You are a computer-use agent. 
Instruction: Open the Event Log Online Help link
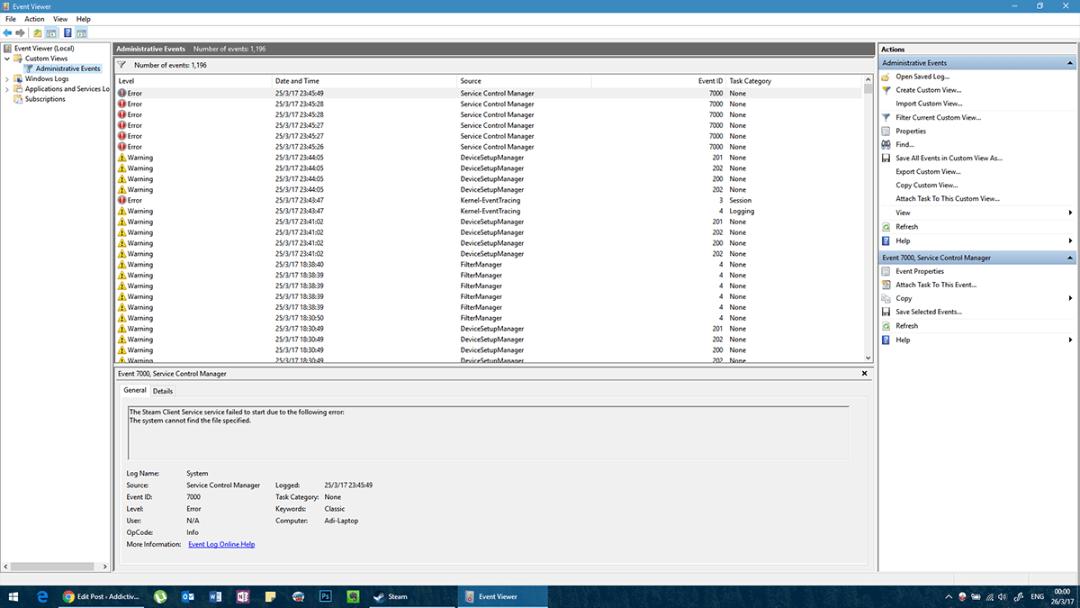(x=222, y=545)
